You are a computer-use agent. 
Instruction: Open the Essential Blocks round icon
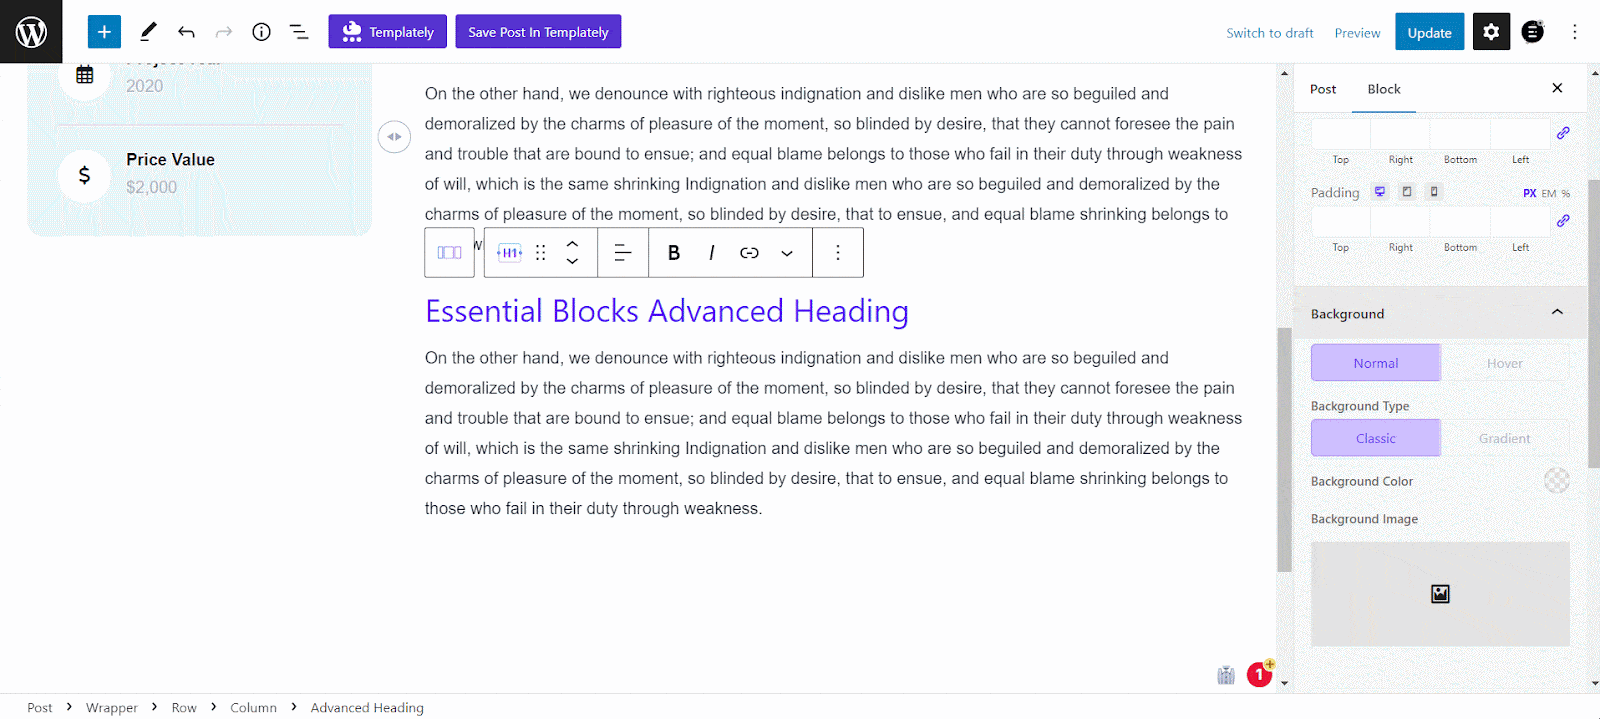1532,32
